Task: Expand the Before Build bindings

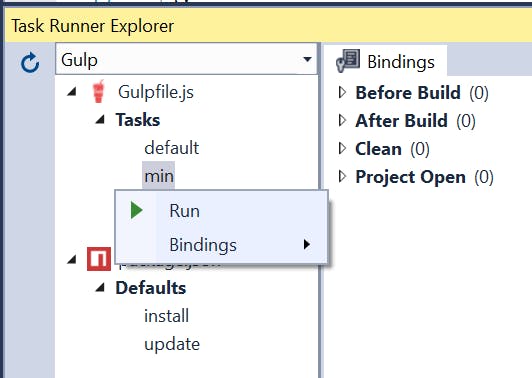Action: pyautogui.click(x=342, y=92)
